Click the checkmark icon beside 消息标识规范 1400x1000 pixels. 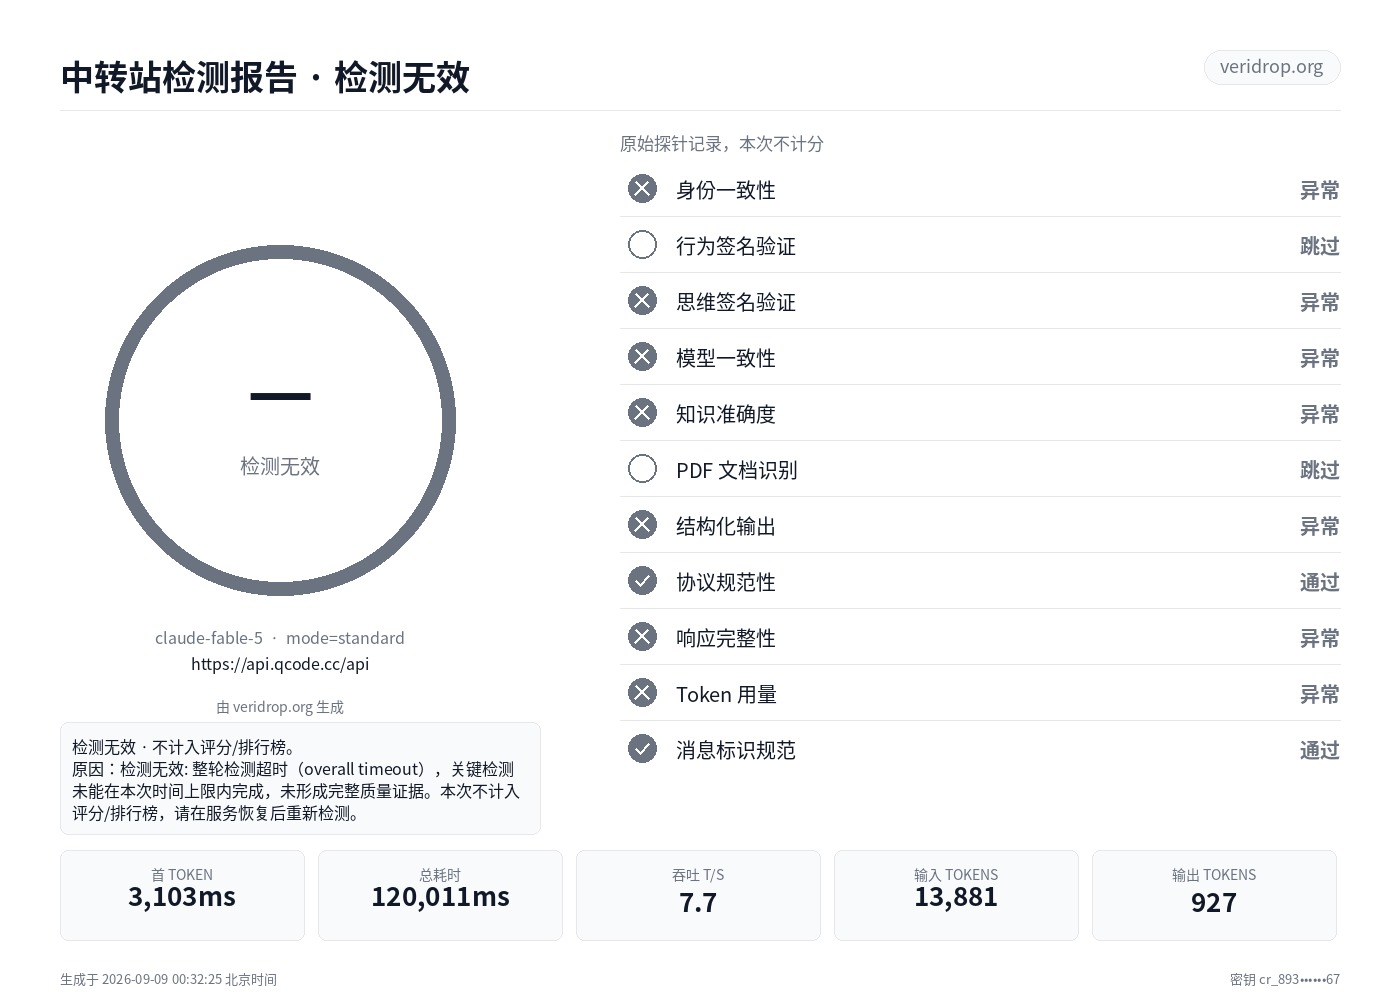point(642,749)
